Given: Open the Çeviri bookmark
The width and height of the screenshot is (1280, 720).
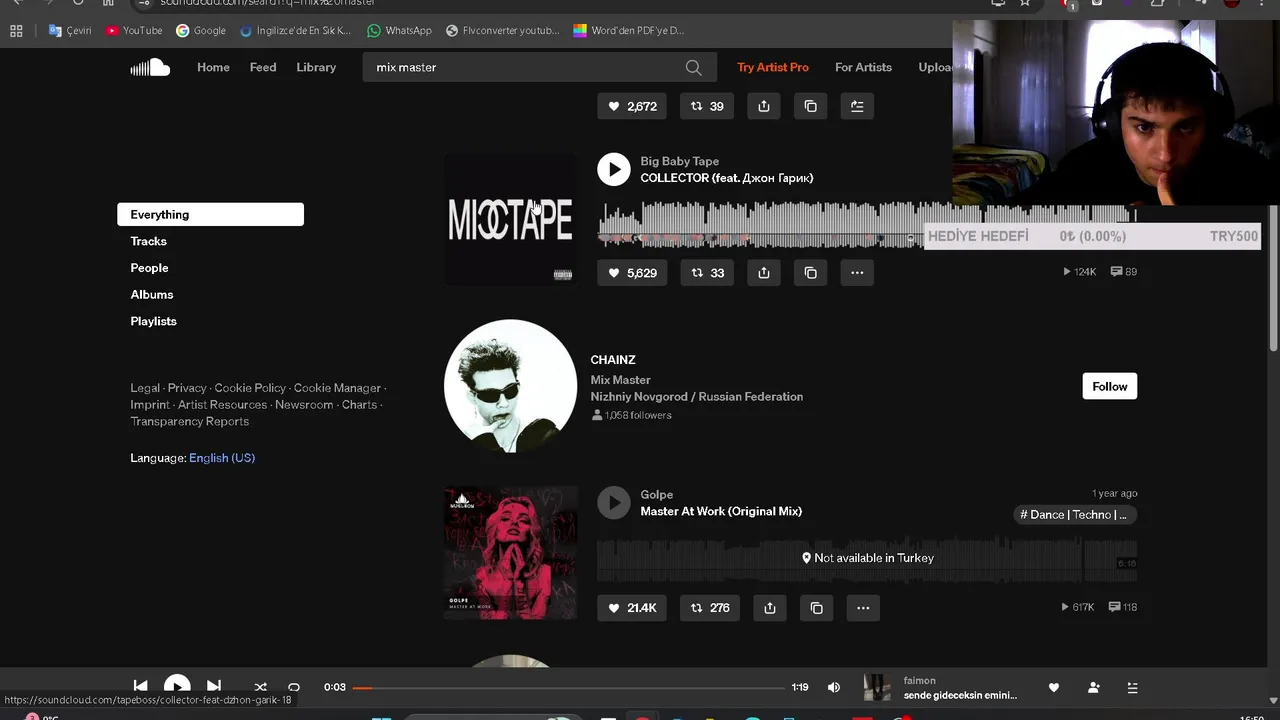Looking at the screenshot, I should point(70,31).
